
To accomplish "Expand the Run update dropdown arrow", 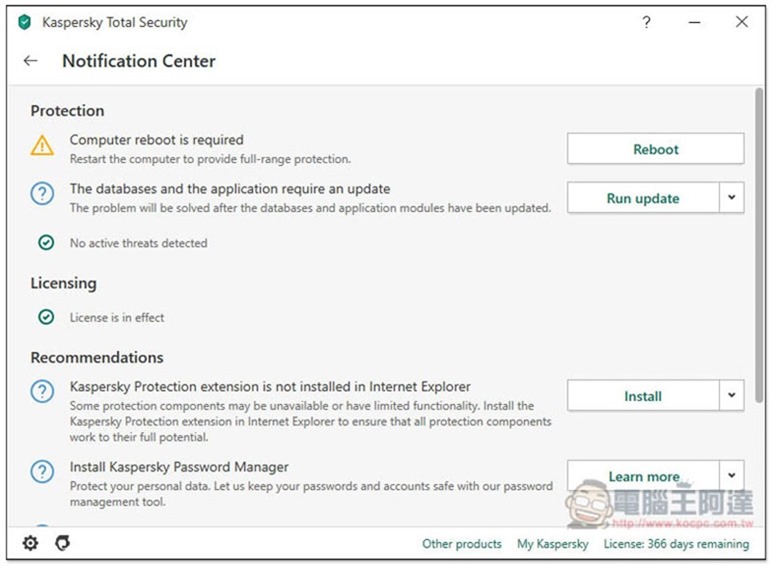I will point(732,198).
